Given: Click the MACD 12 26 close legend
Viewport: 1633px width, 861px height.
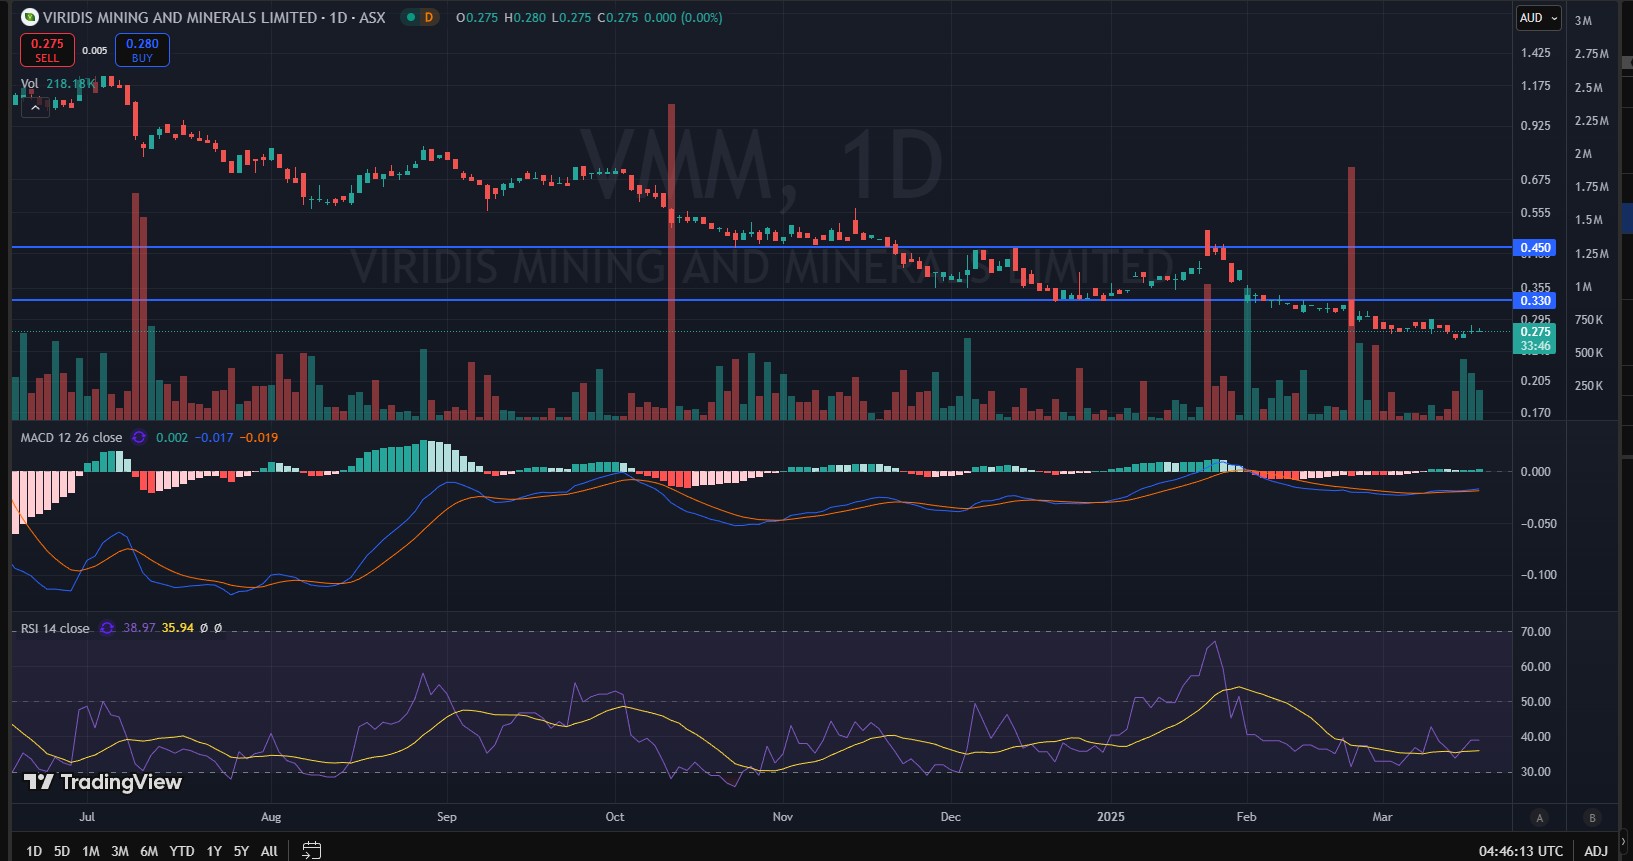Looking at the screenshot, I should [72, 437].
